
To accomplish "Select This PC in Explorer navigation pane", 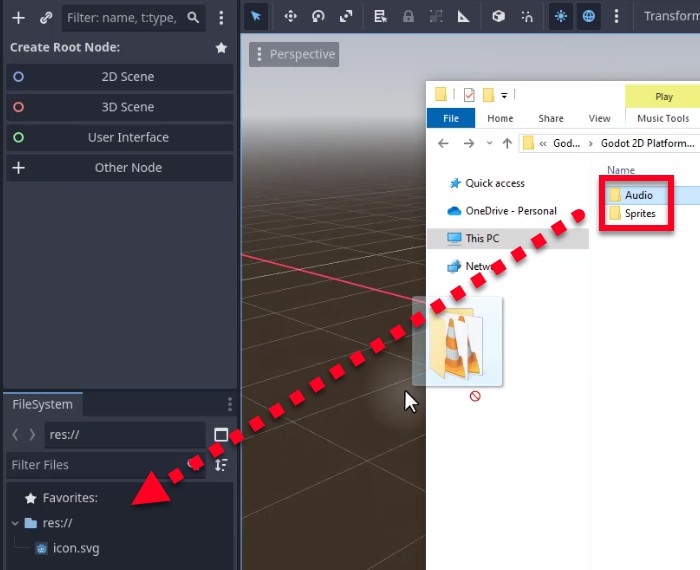I will [x=508, y=238].
